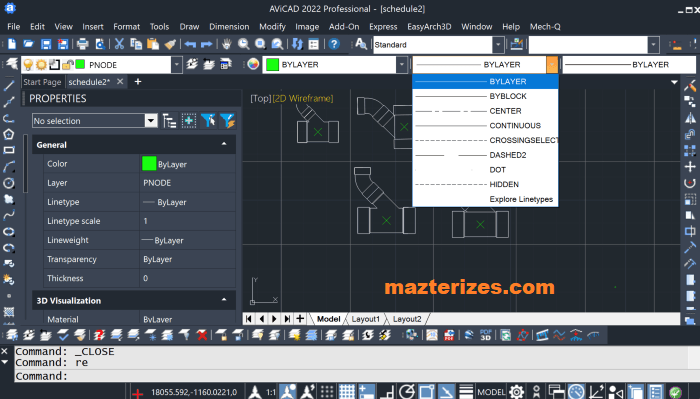Select the Pan hand tool

[x=227, y=44]
